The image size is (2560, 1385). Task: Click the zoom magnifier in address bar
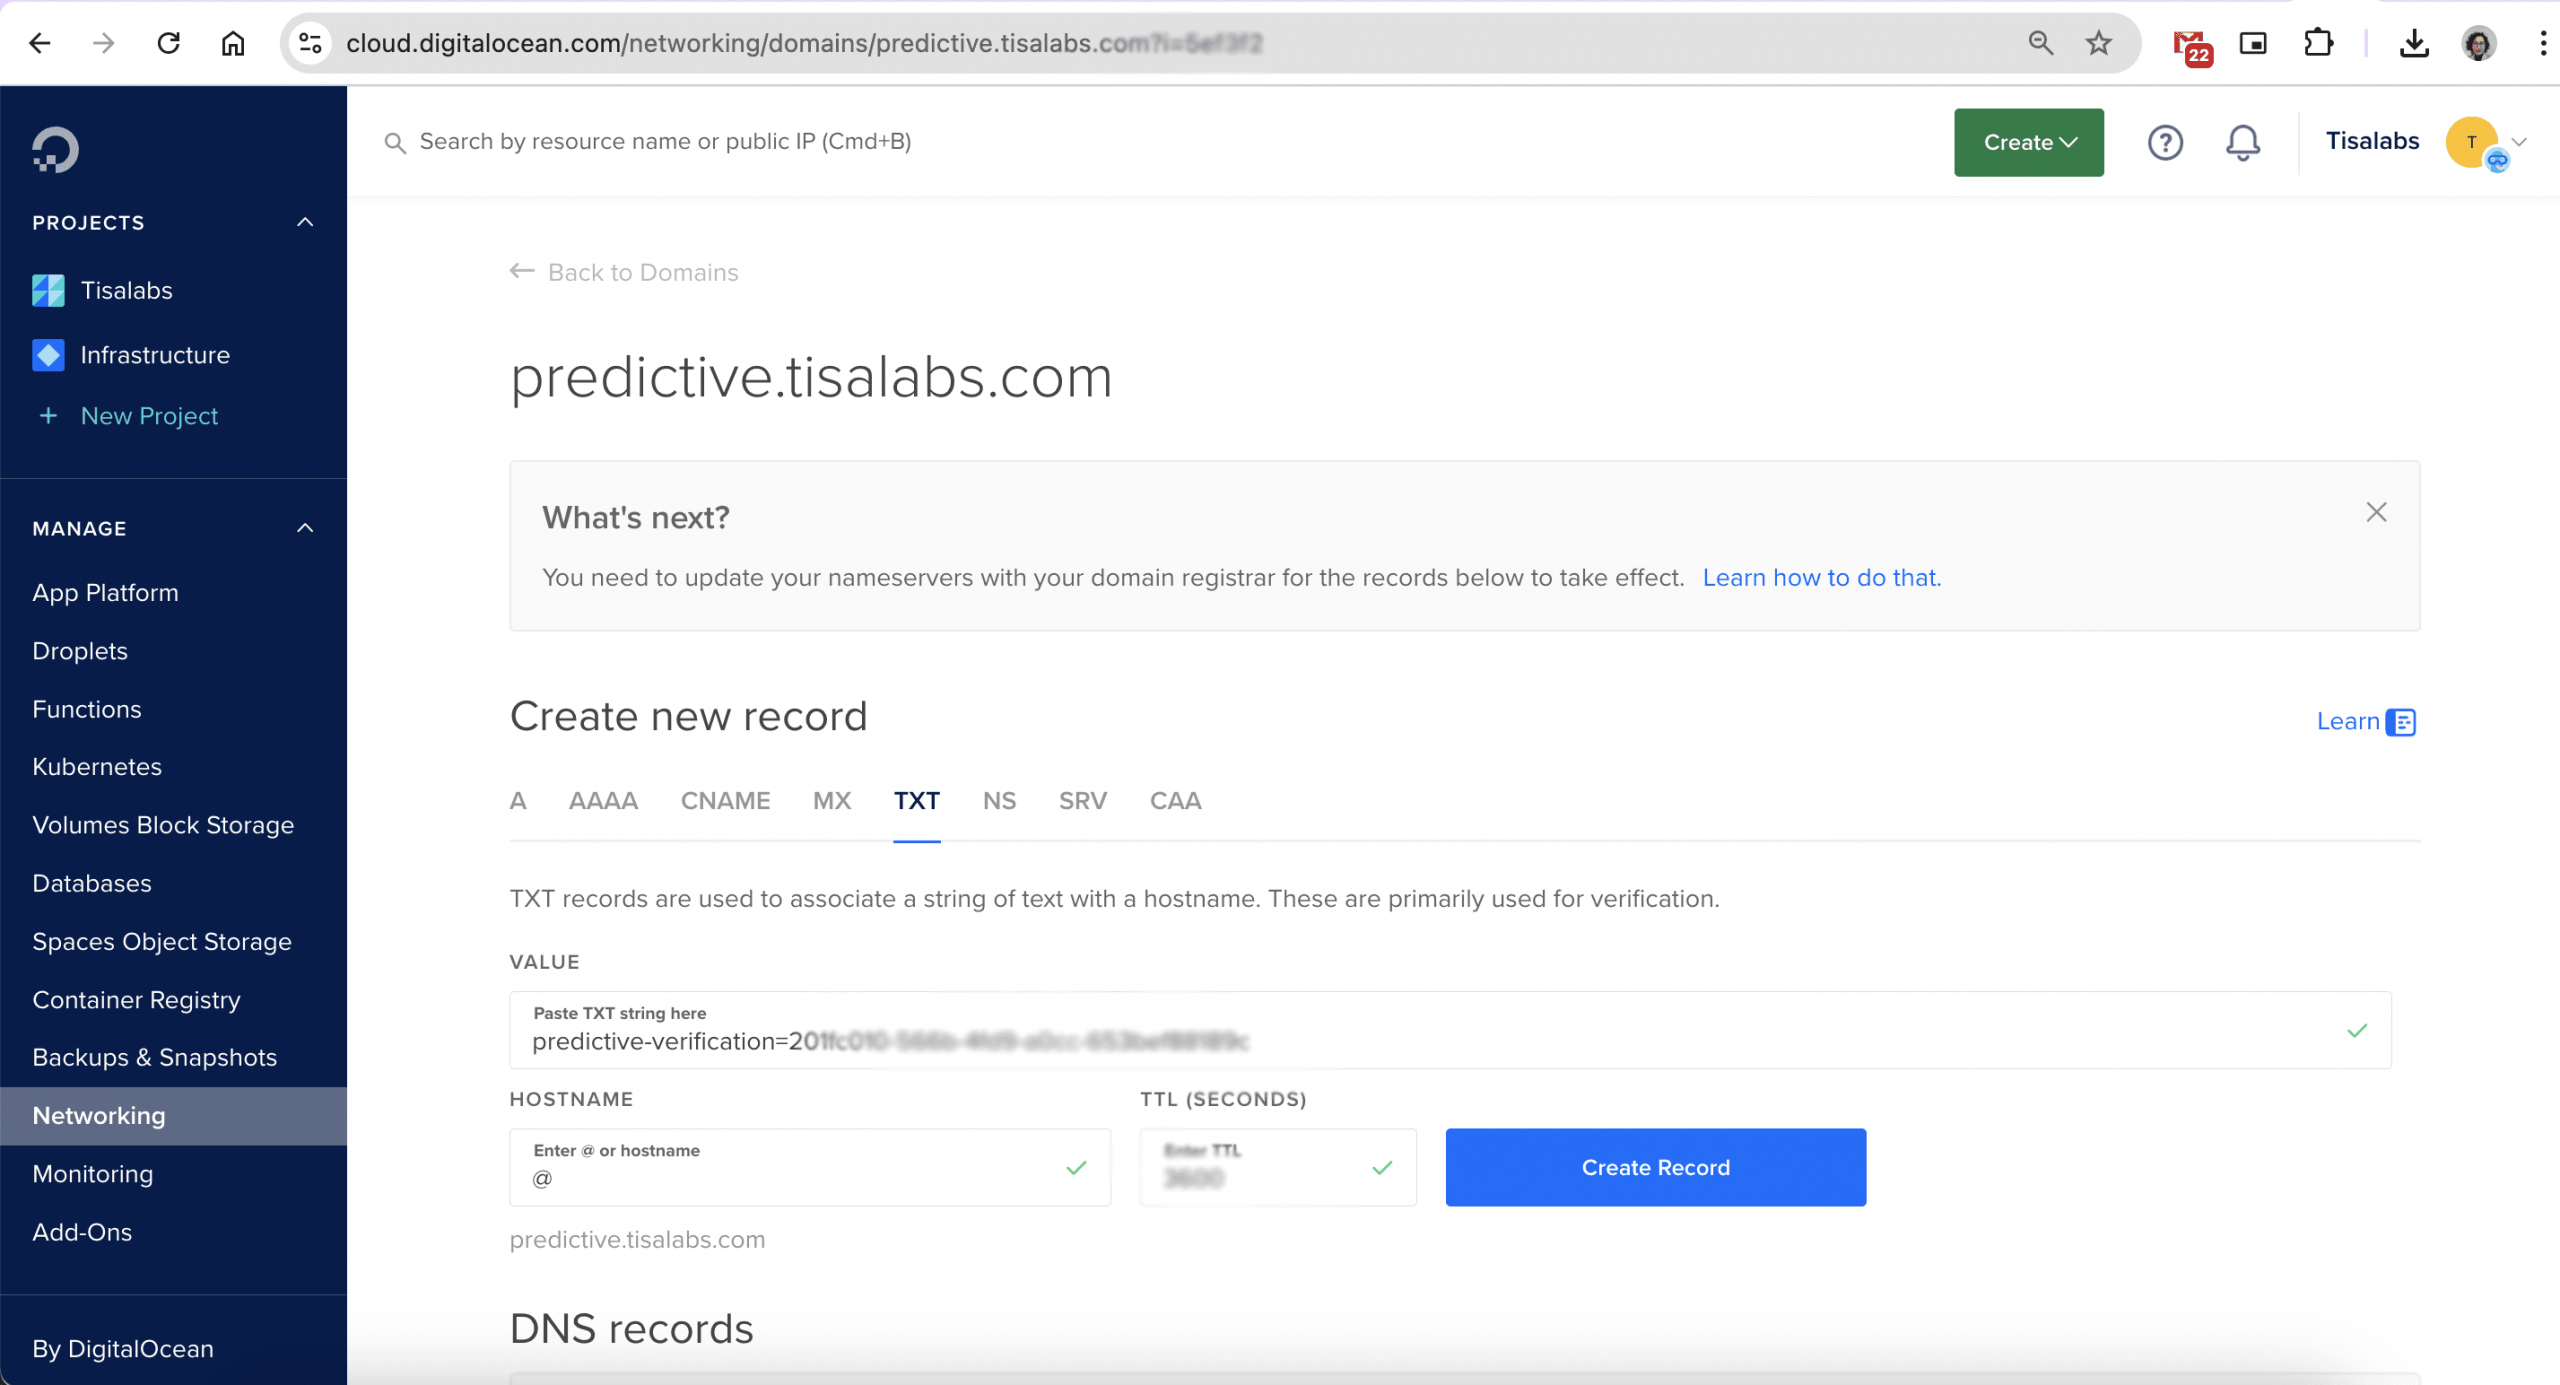(2040, 43)
